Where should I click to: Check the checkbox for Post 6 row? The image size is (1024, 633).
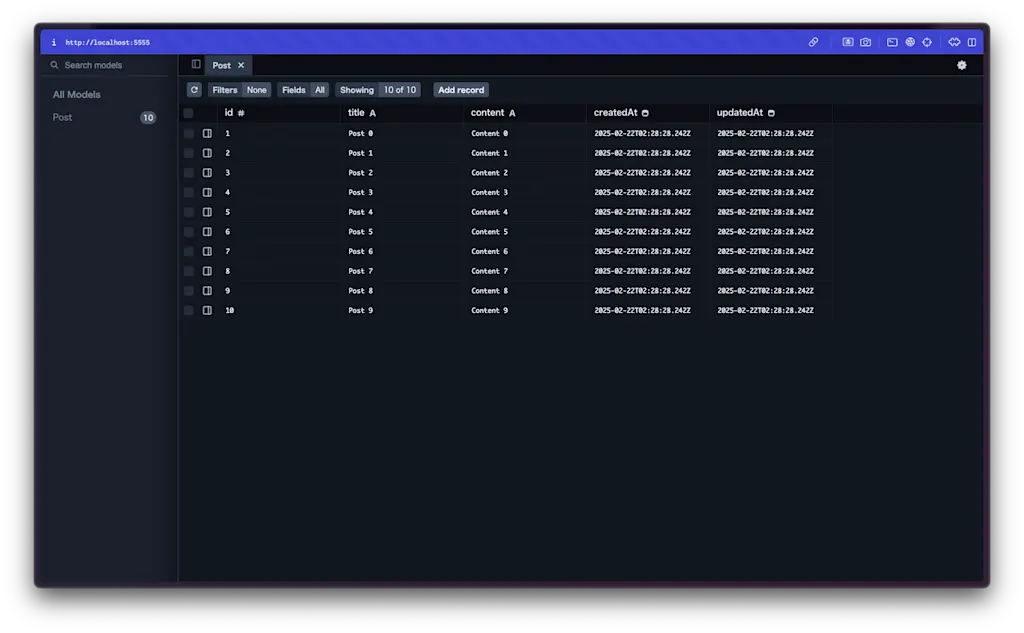click(189, 251)
